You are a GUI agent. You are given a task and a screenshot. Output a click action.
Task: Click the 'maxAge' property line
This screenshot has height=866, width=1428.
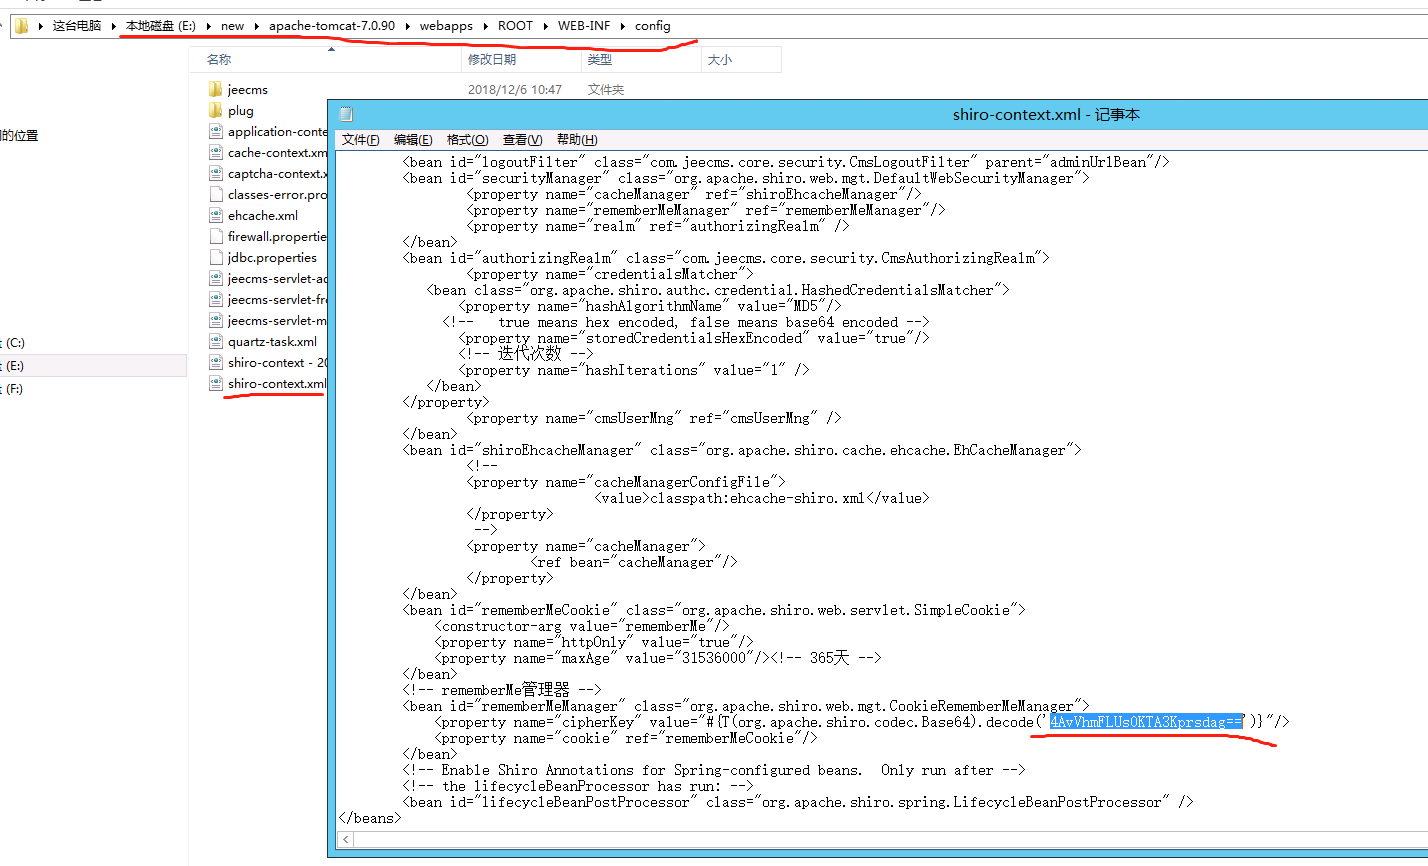tap(658, 658)
